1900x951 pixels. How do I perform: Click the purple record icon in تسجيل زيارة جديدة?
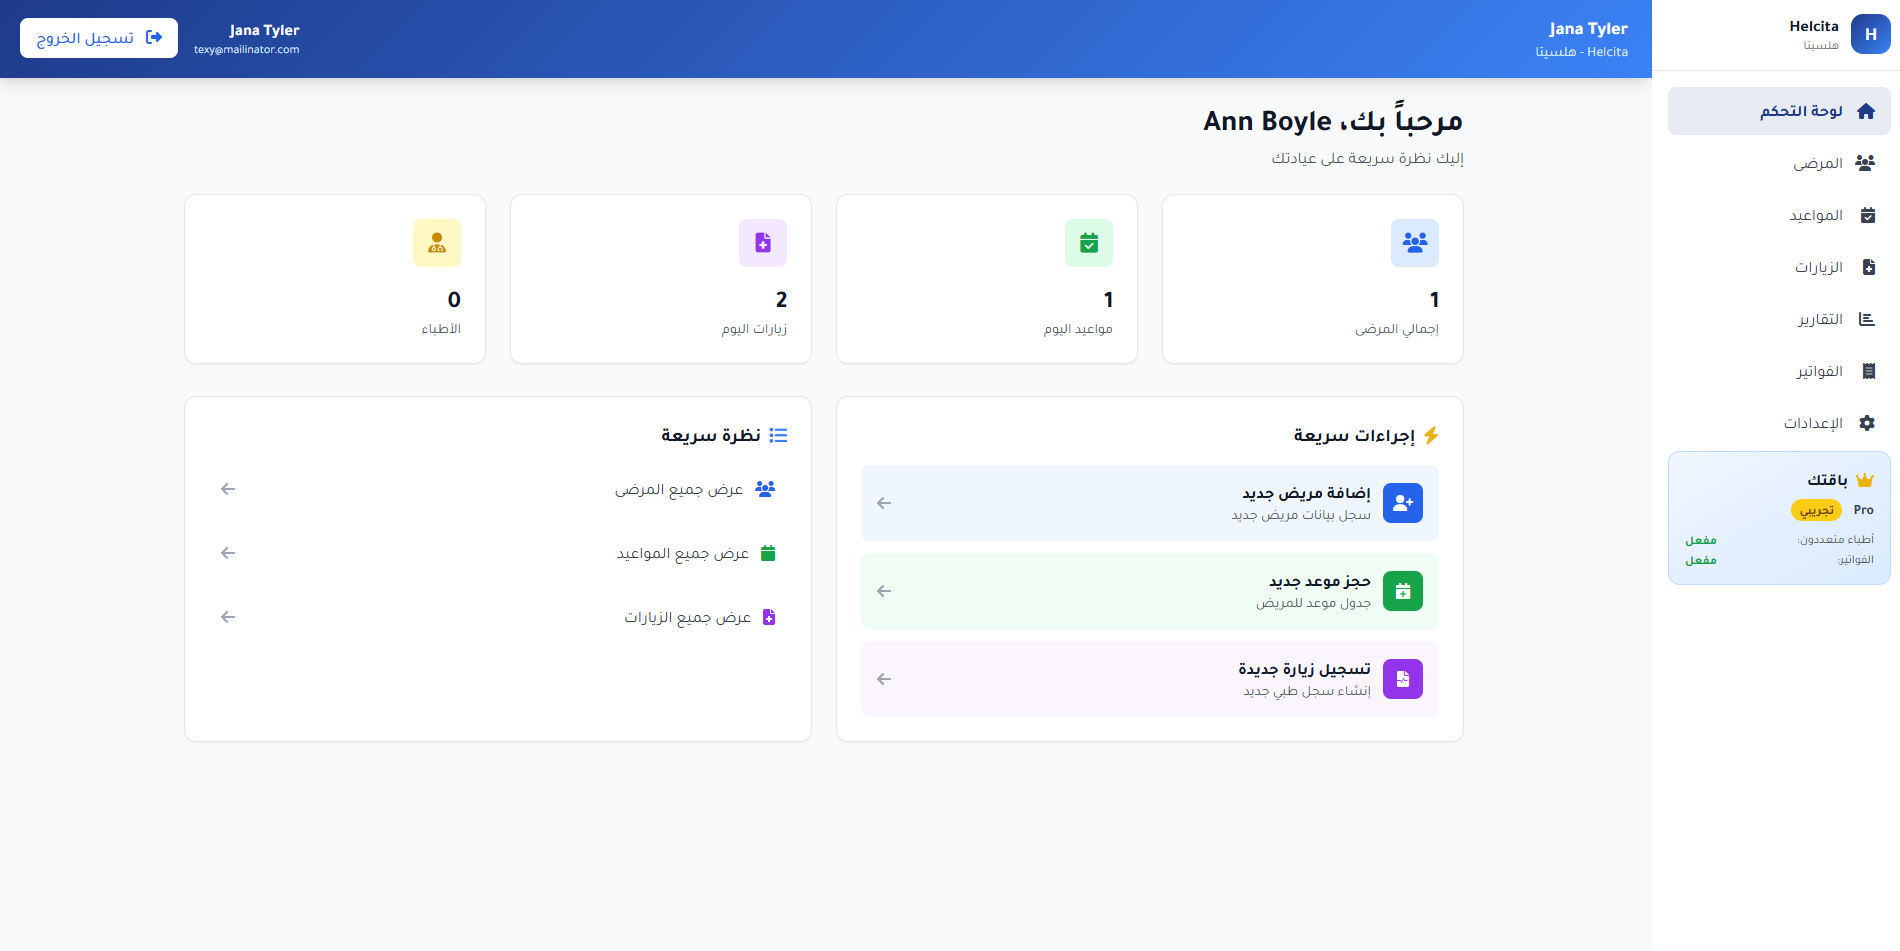(1402, 679)
